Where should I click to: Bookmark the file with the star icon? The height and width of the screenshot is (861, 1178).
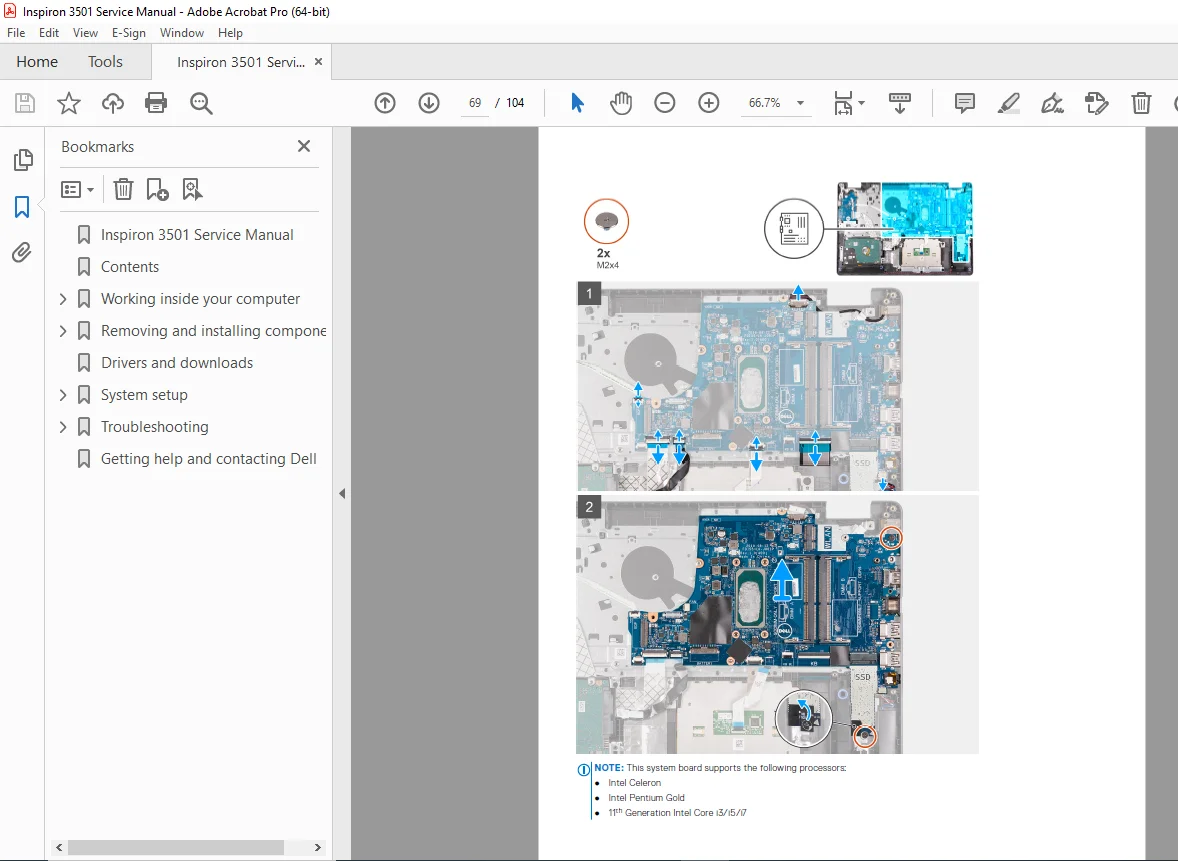[68, 103]
